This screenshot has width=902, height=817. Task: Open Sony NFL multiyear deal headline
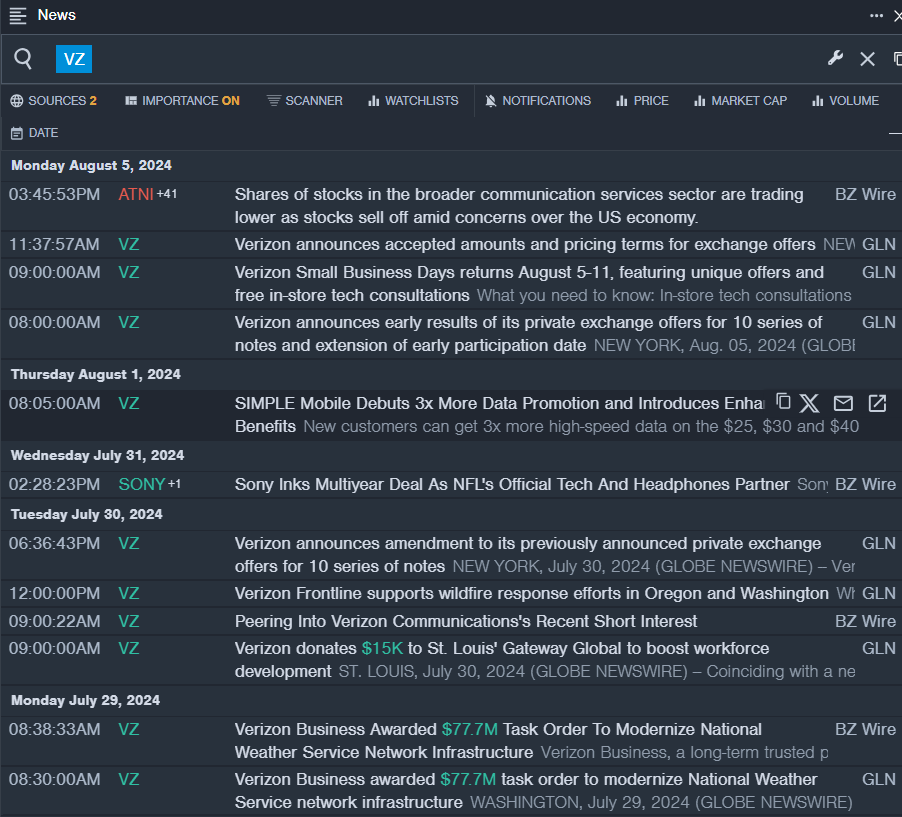[512, 484]
